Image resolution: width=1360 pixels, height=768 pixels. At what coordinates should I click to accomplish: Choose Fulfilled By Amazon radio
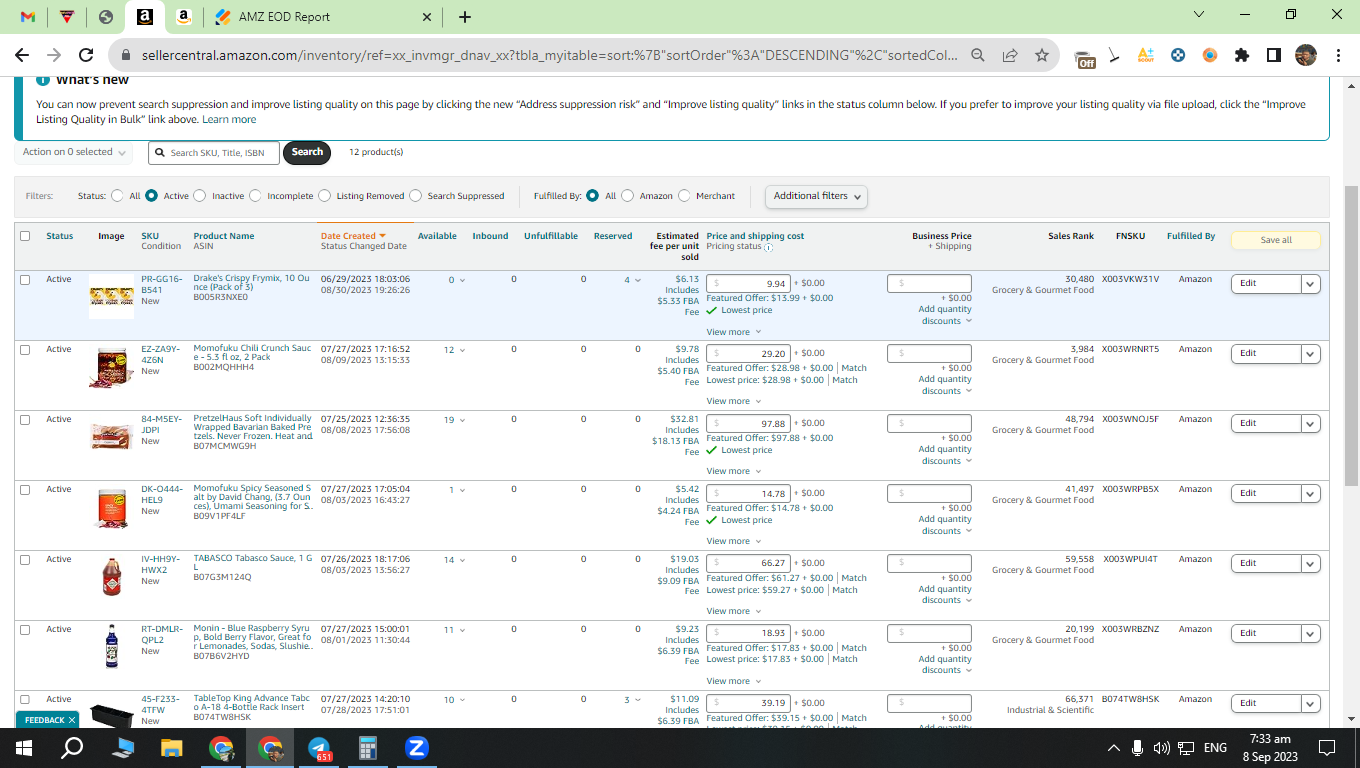point(627,196)
